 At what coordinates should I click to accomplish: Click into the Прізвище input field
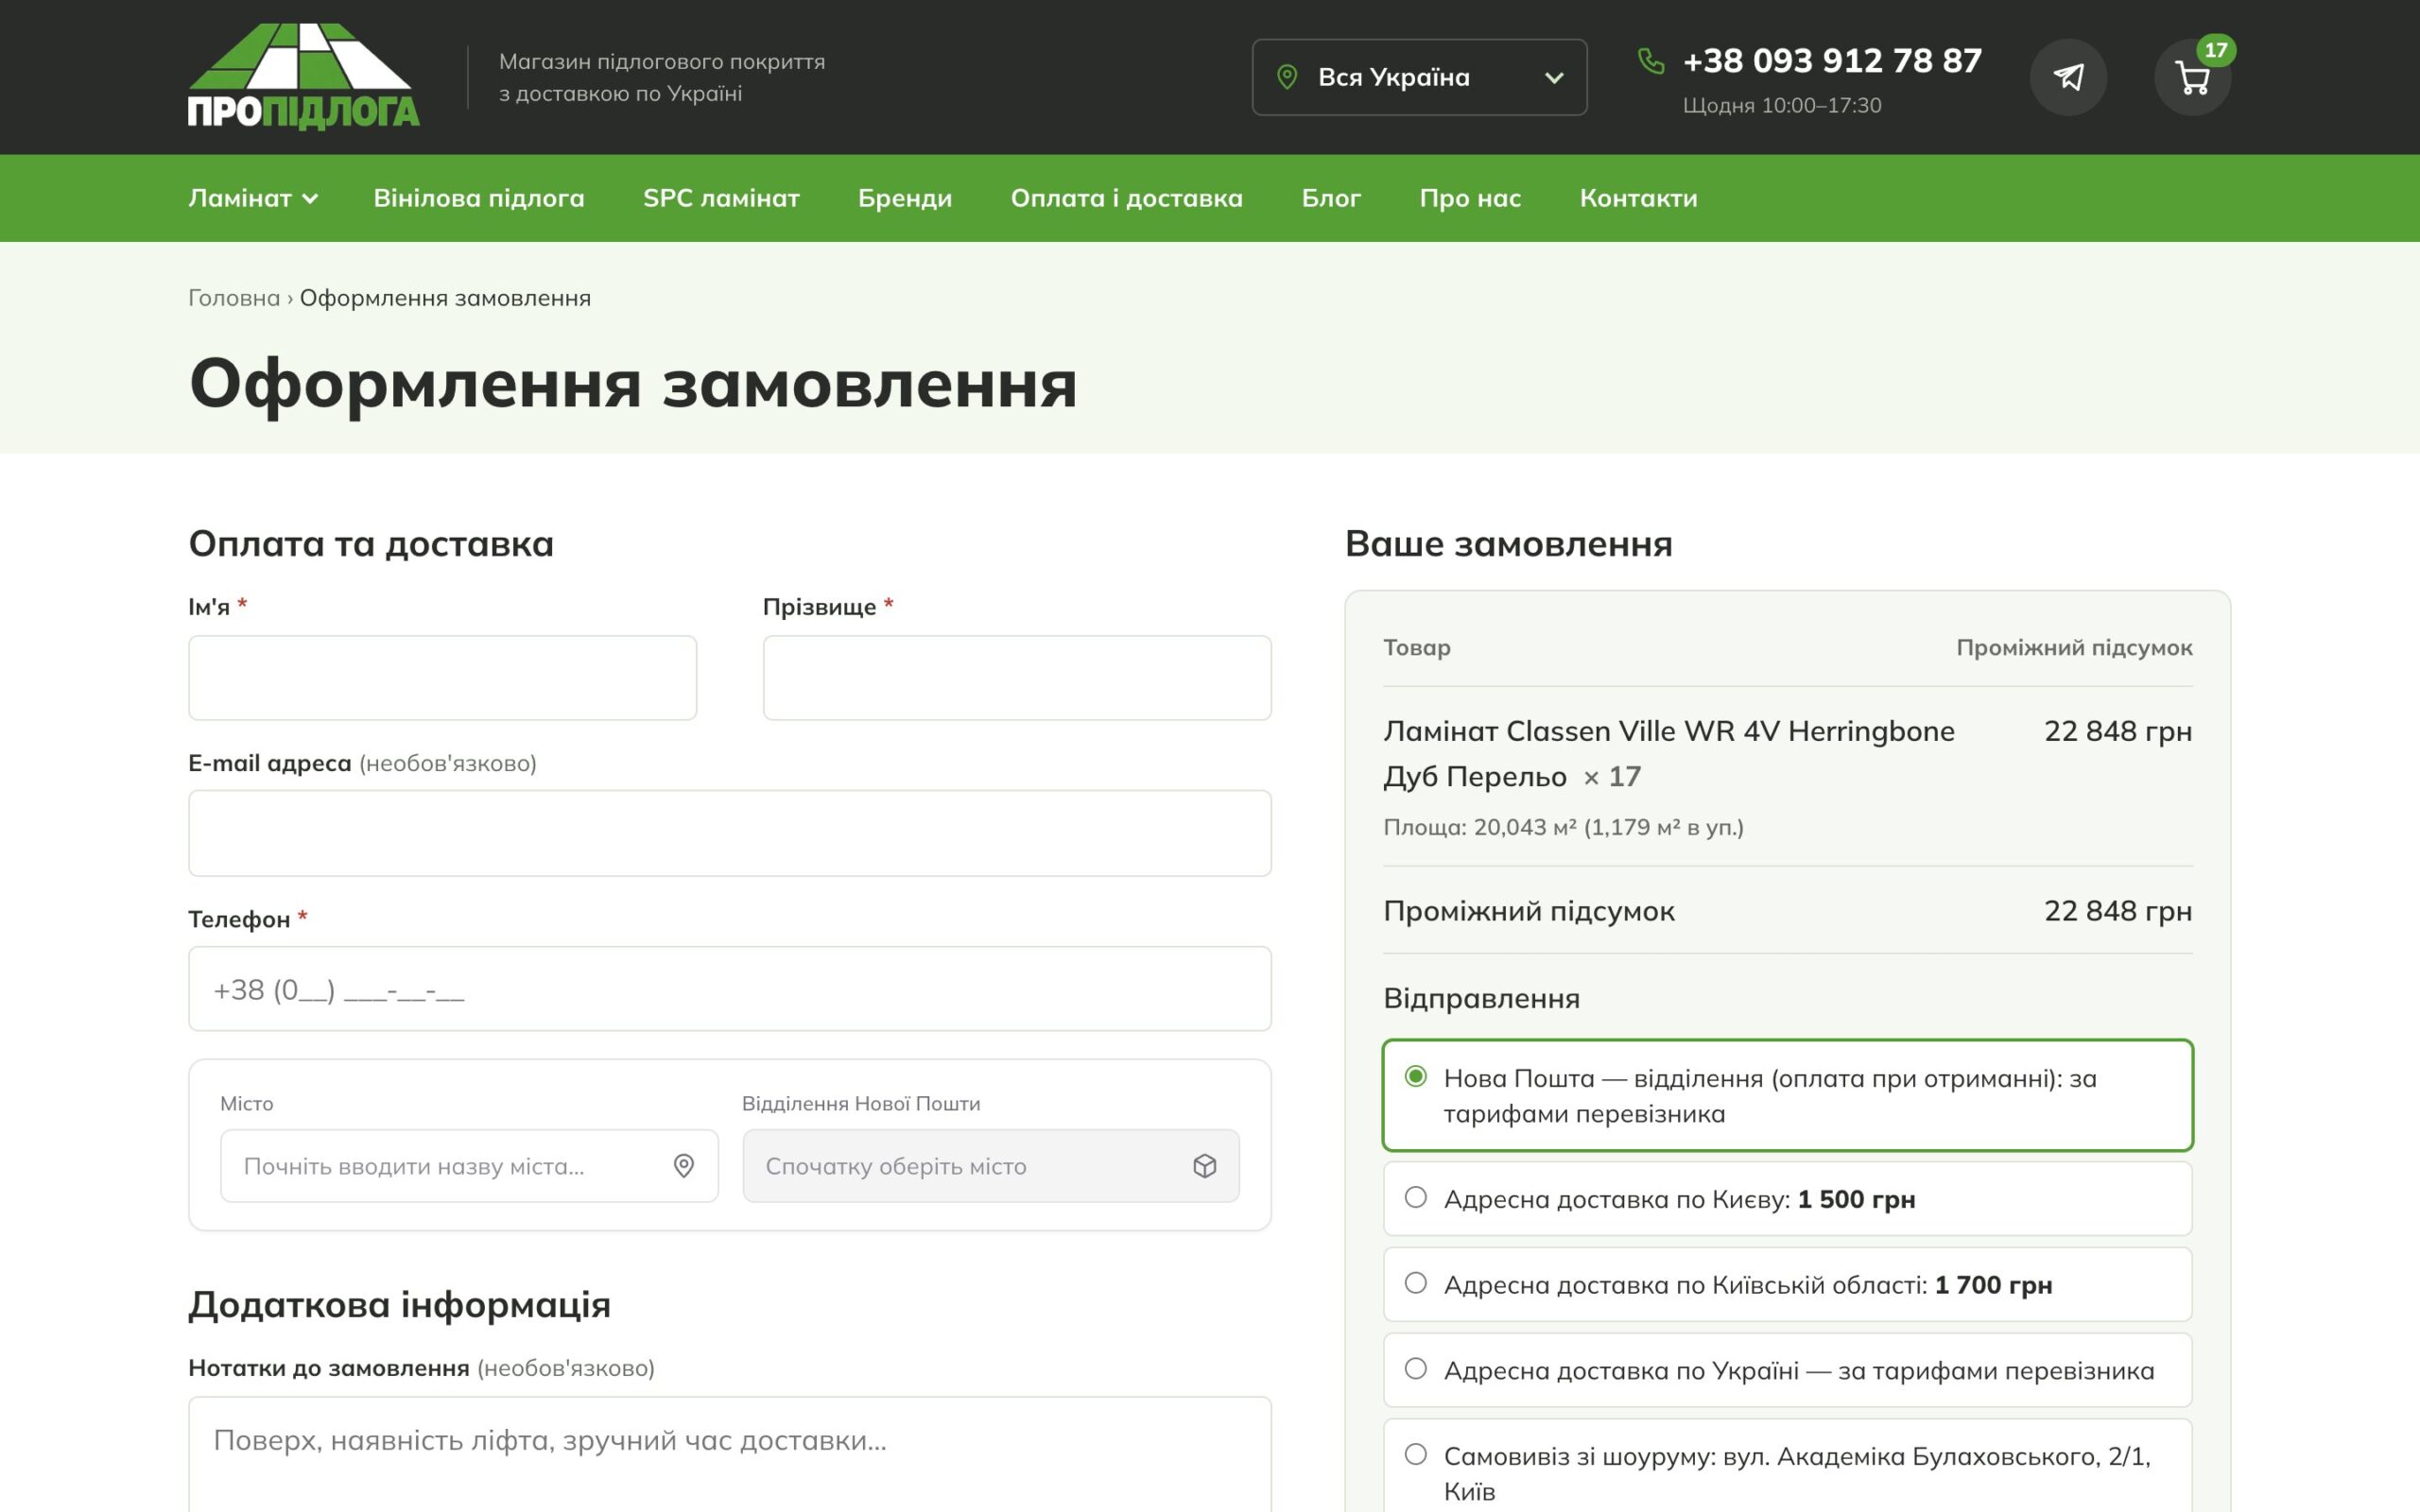pyautogui.click(x=1017, y=678)
